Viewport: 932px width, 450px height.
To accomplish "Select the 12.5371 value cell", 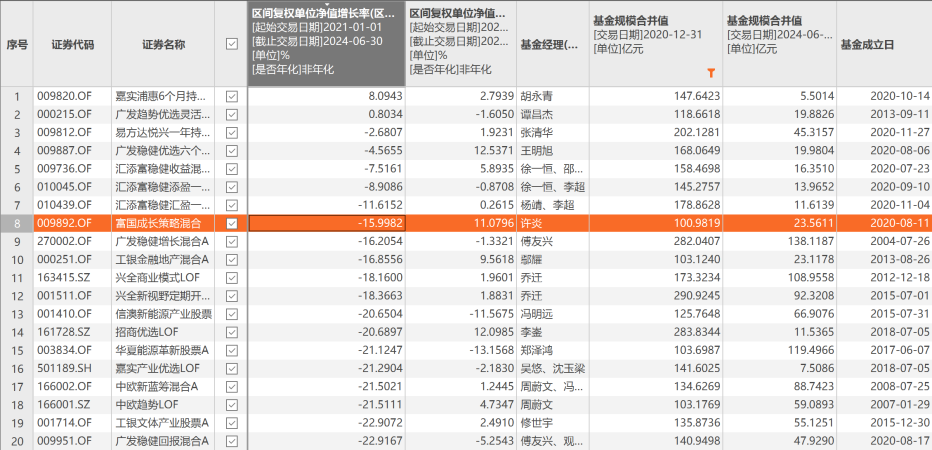I will click(461, 150).
